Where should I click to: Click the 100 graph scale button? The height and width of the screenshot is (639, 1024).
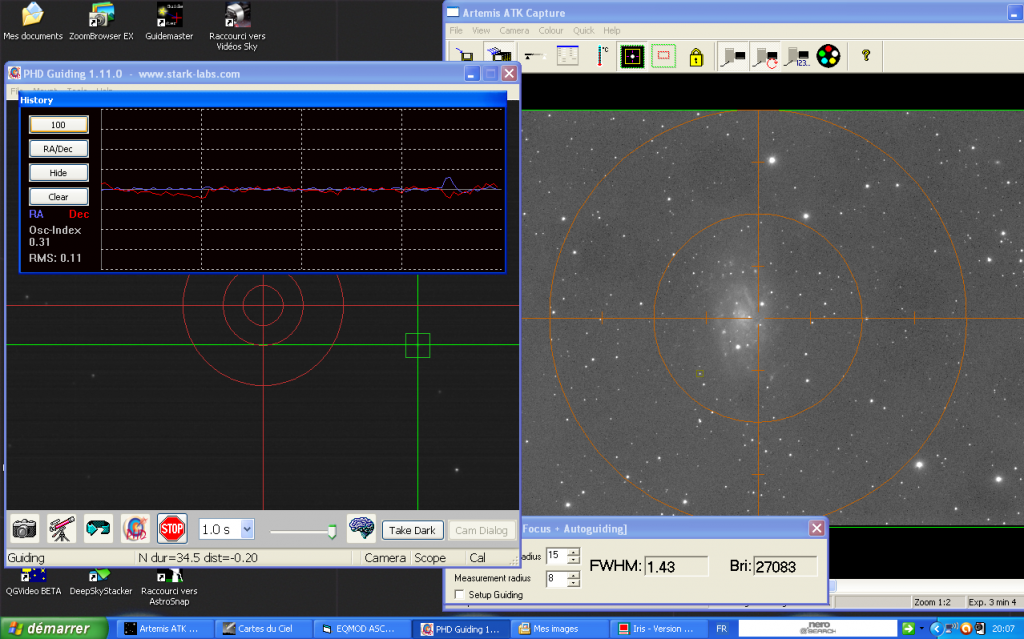[x=59, y=124]
